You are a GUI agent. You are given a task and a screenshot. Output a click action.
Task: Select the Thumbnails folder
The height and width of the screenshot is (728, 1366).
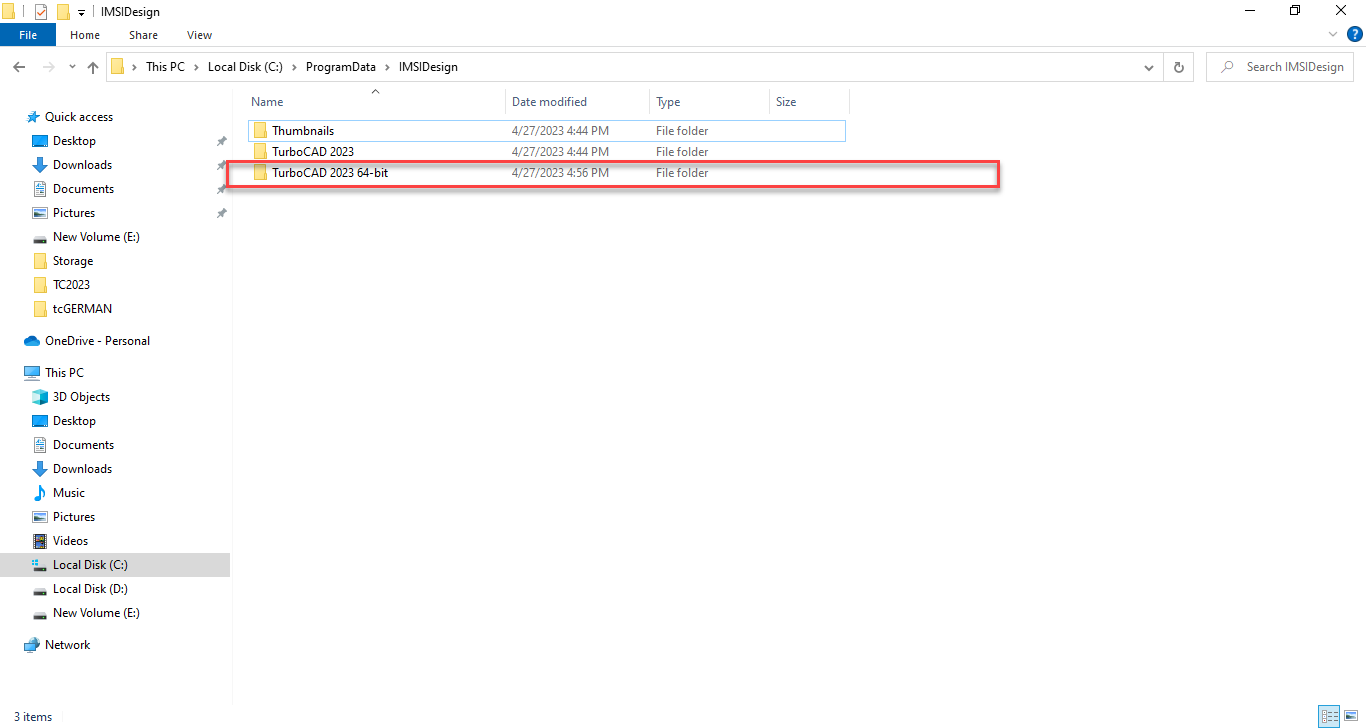point(546,131)
